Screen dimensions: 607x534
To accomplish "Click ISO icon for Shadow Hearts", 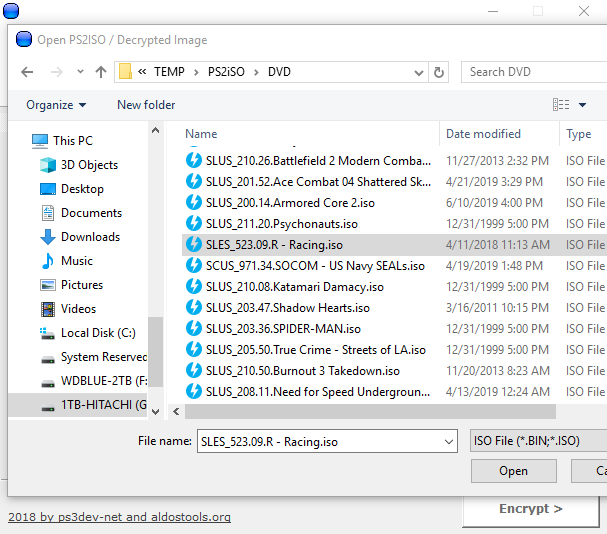I will pyautogui.click(x=194, y=307).
